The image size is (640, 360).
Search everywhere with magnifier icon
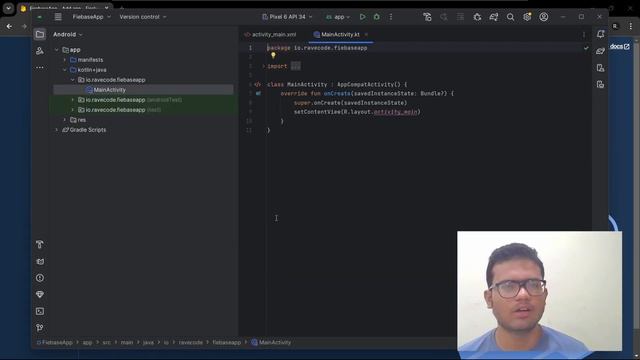510,17
